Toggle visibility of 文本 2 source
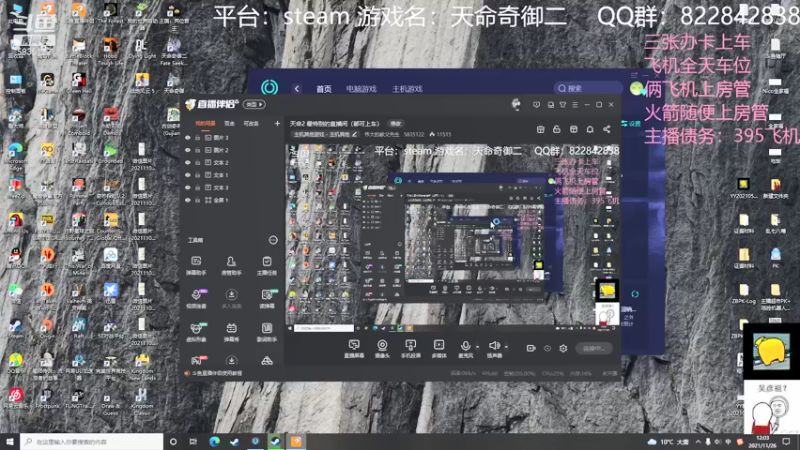Image resolution: width=800 pixels, height=450 pixels. point(188,162)
